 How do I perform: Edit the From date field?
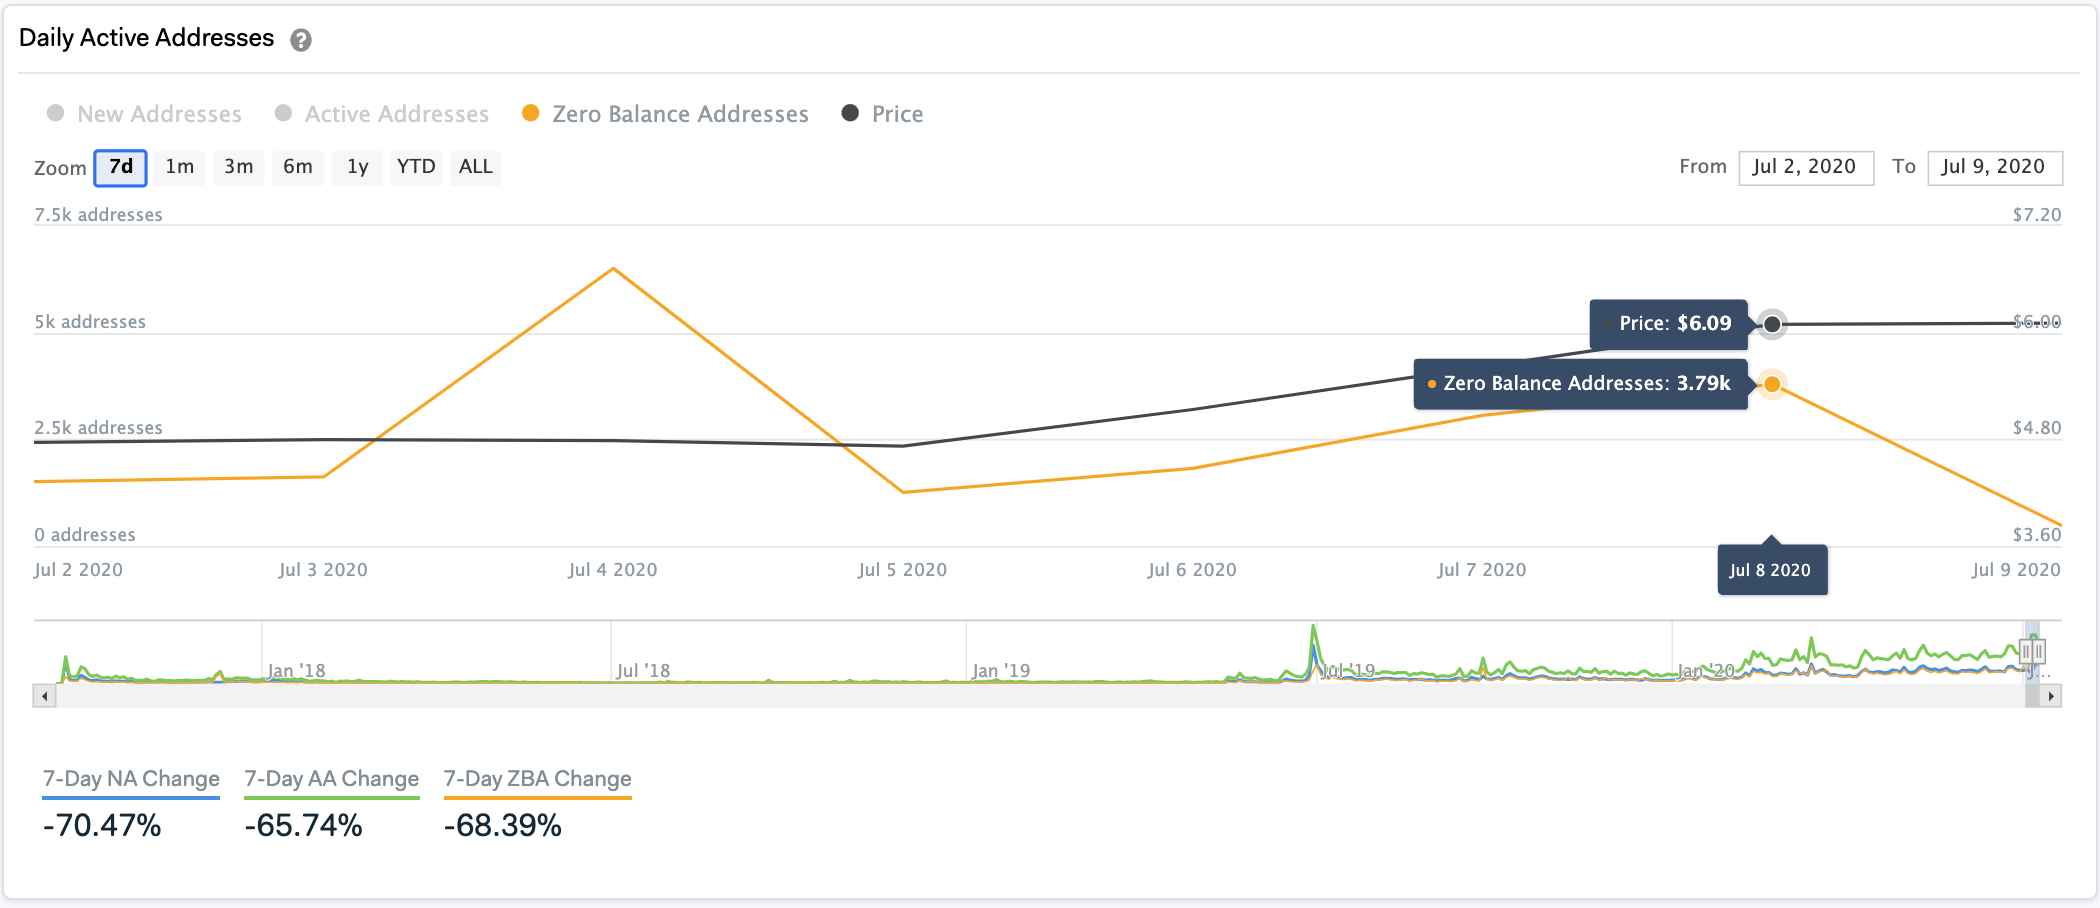pyautogui.click(x=1805, y=167)
